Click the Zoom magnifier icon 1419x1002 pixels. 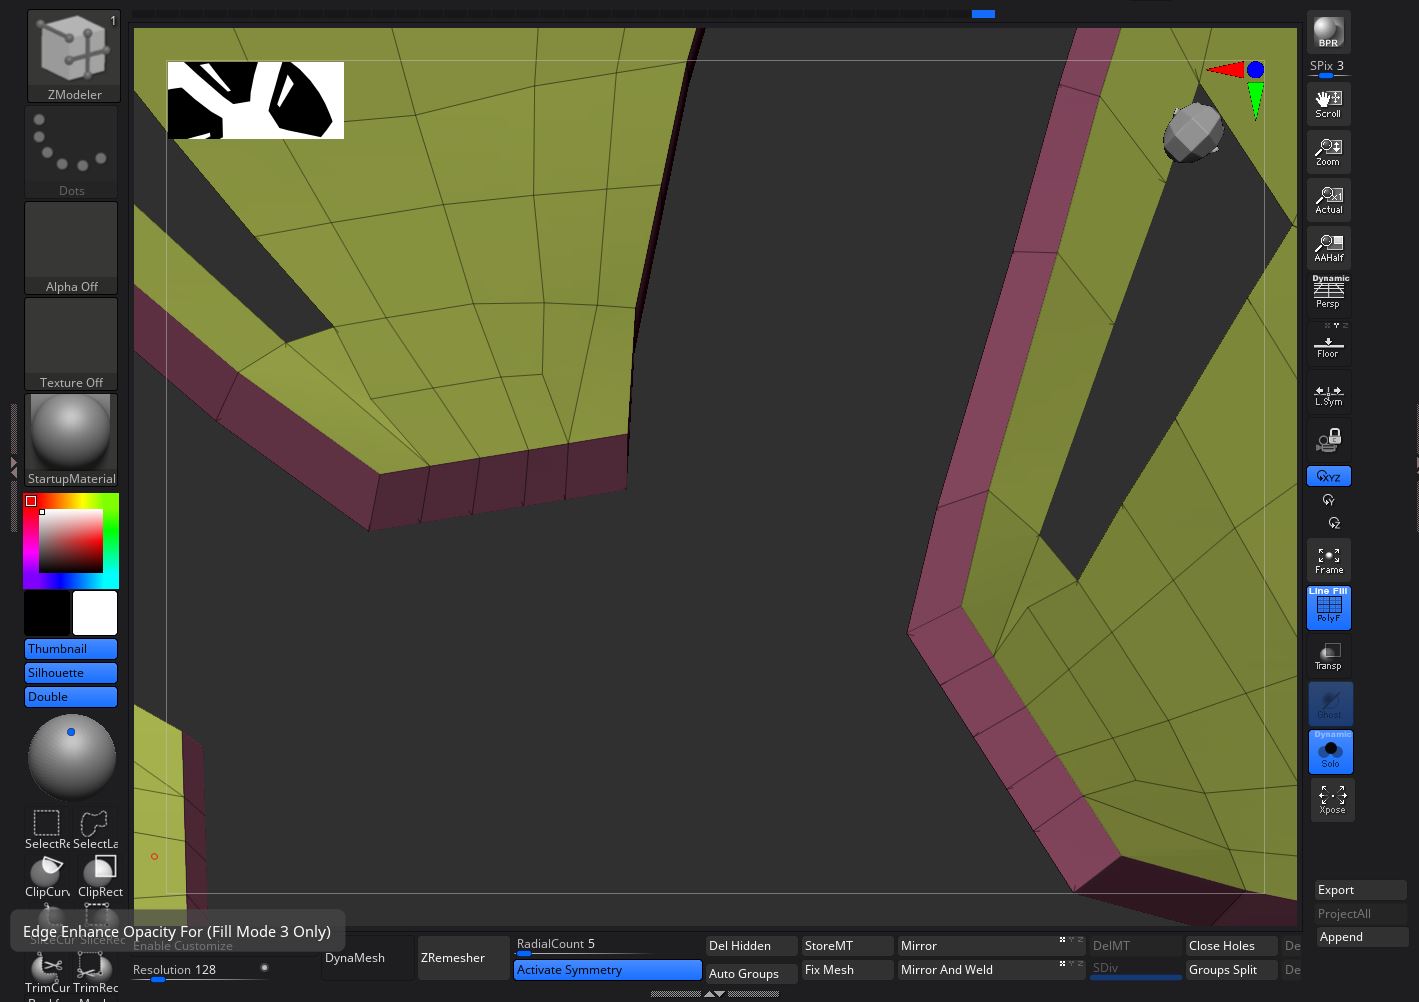(x=1328, y=151)
